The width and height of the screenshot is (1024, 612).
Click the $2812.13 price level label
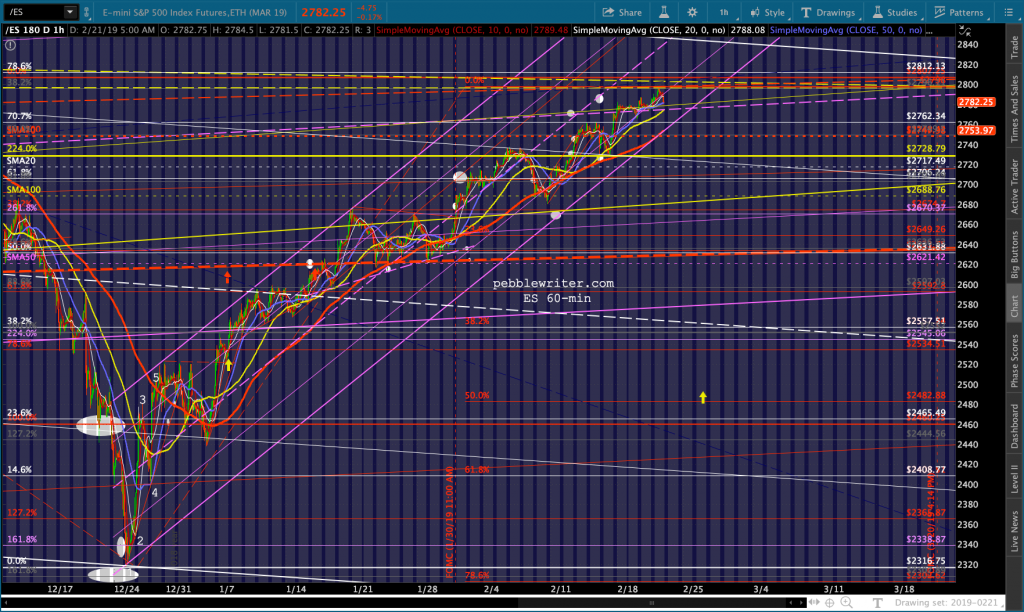pos(926,66)
